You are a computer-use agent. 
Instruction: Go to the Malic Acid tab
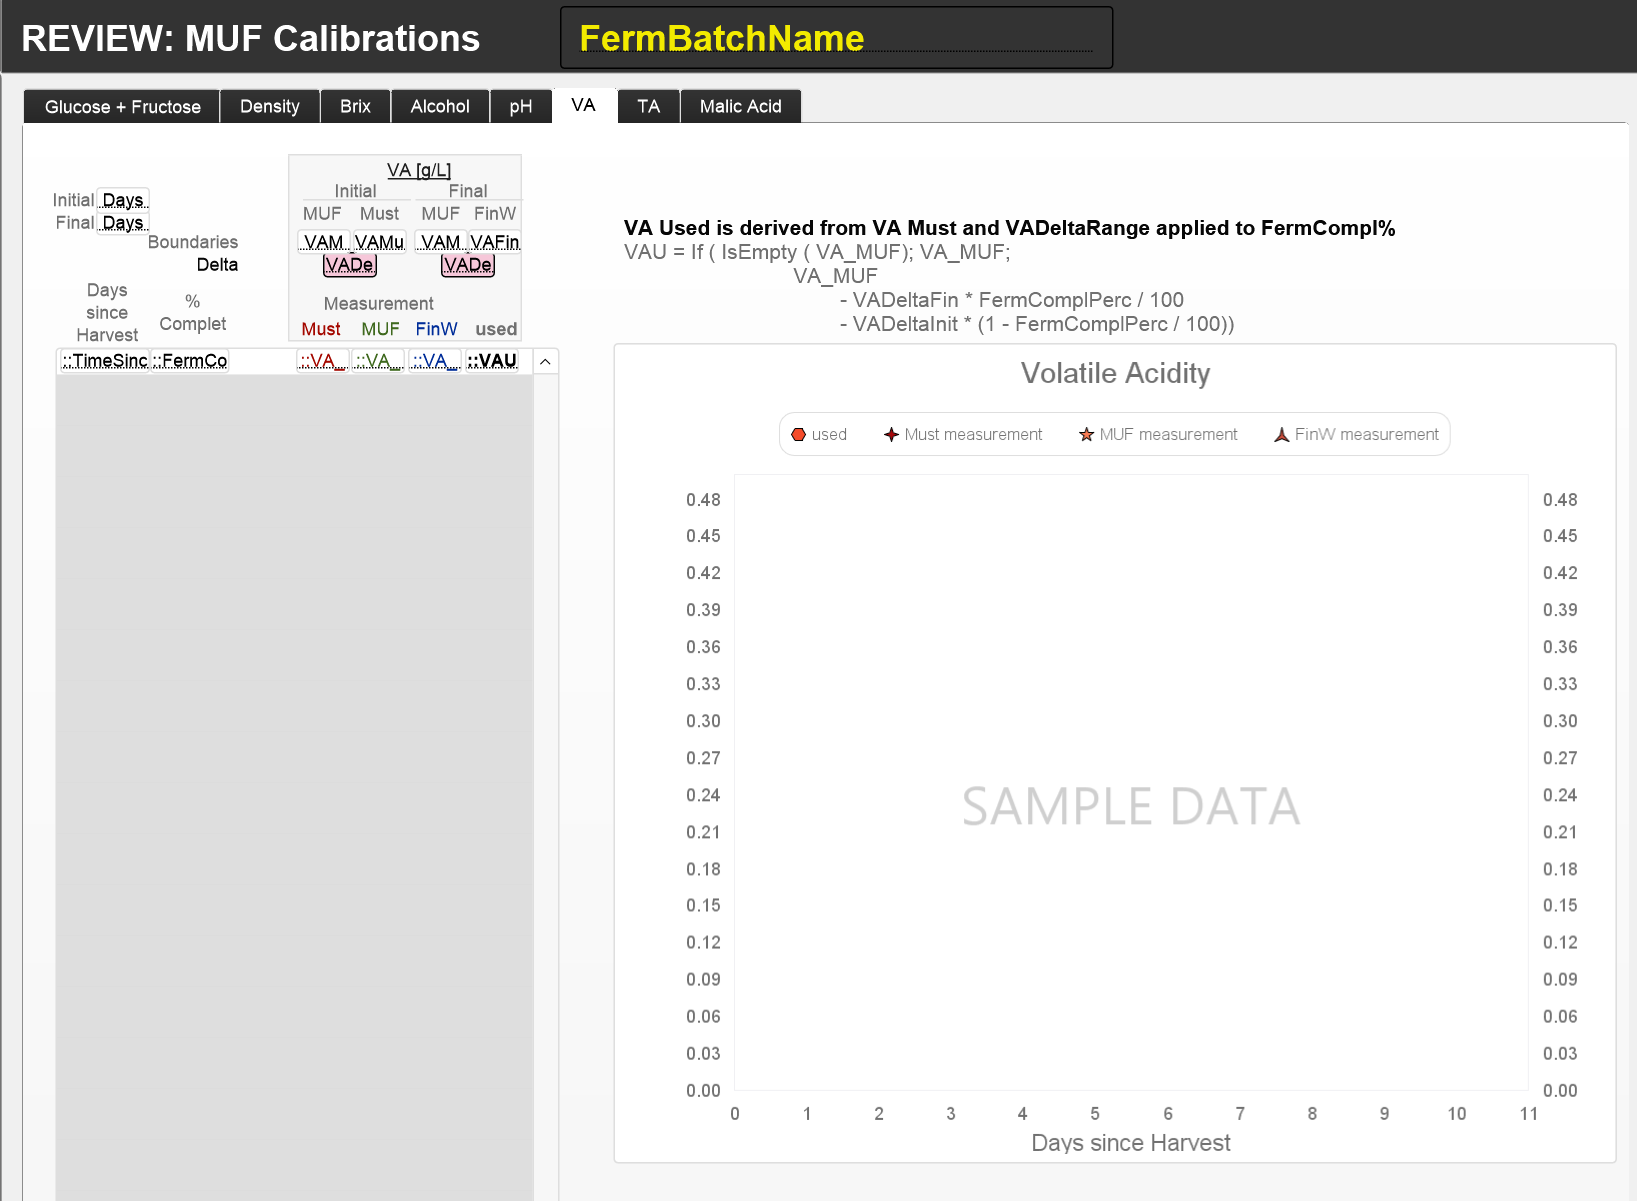(x=741, y=107)
